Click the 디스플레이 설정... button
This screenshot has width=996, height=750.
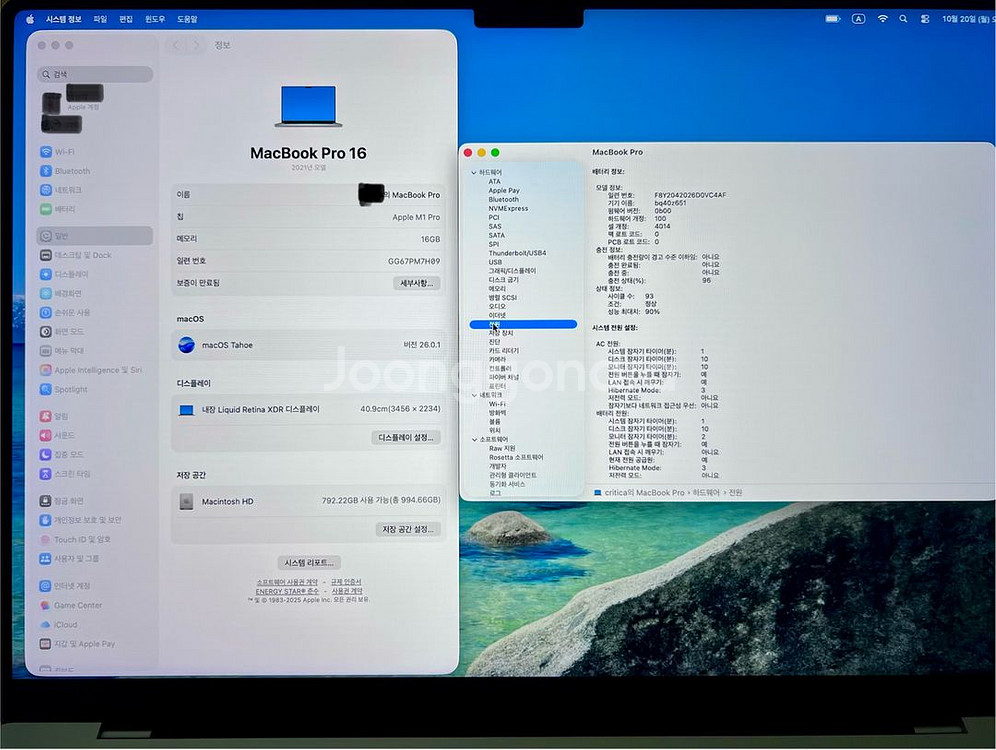[x=406, y=437]
